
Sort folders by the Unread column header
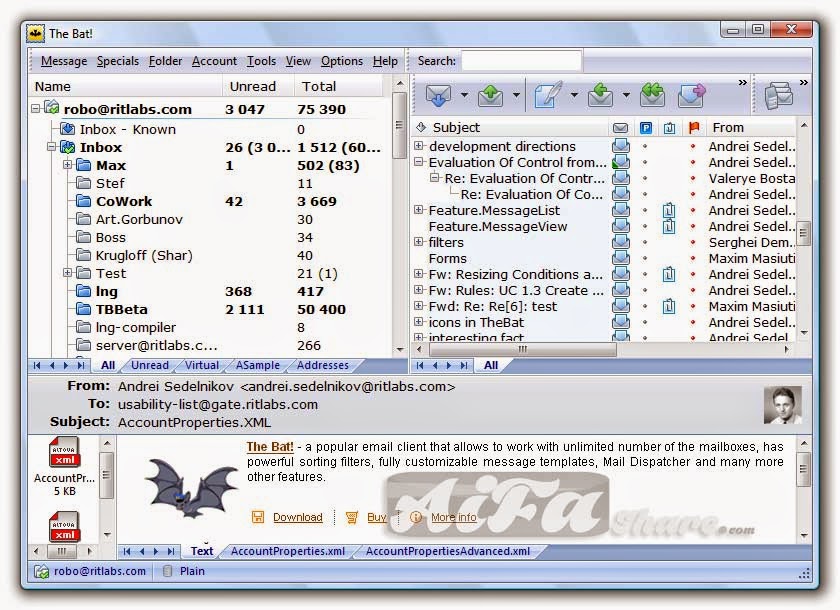[258, 86]
